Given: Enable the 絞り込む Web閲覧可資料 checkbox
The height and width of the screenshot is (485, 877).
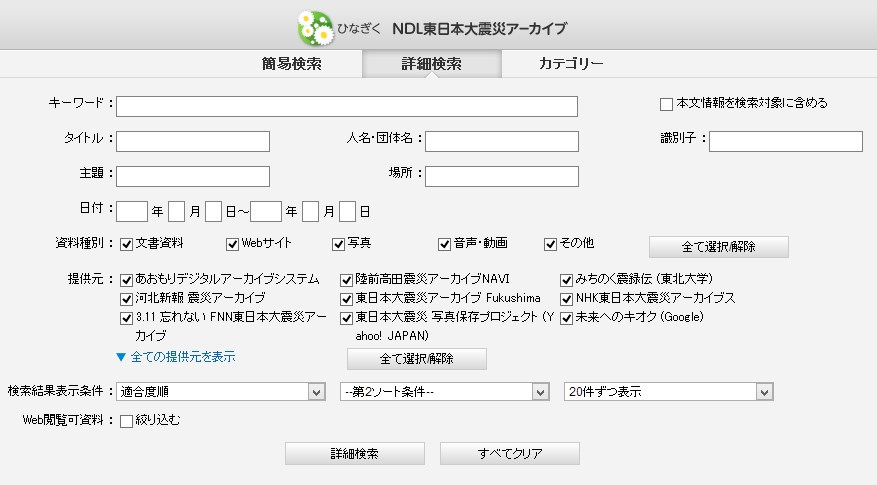Looking at the screenshot, I should [126, 421].
